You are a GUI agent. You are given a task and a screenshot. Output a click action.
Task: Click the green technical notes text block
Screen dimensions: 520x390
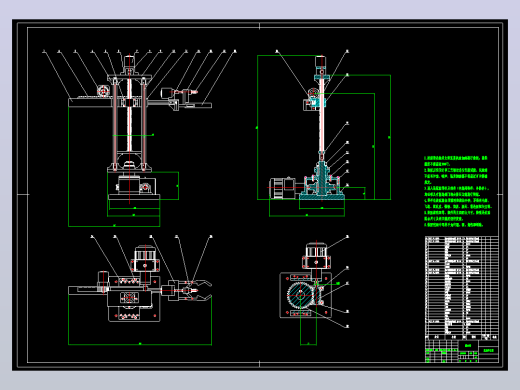click(x=457, y=191)
